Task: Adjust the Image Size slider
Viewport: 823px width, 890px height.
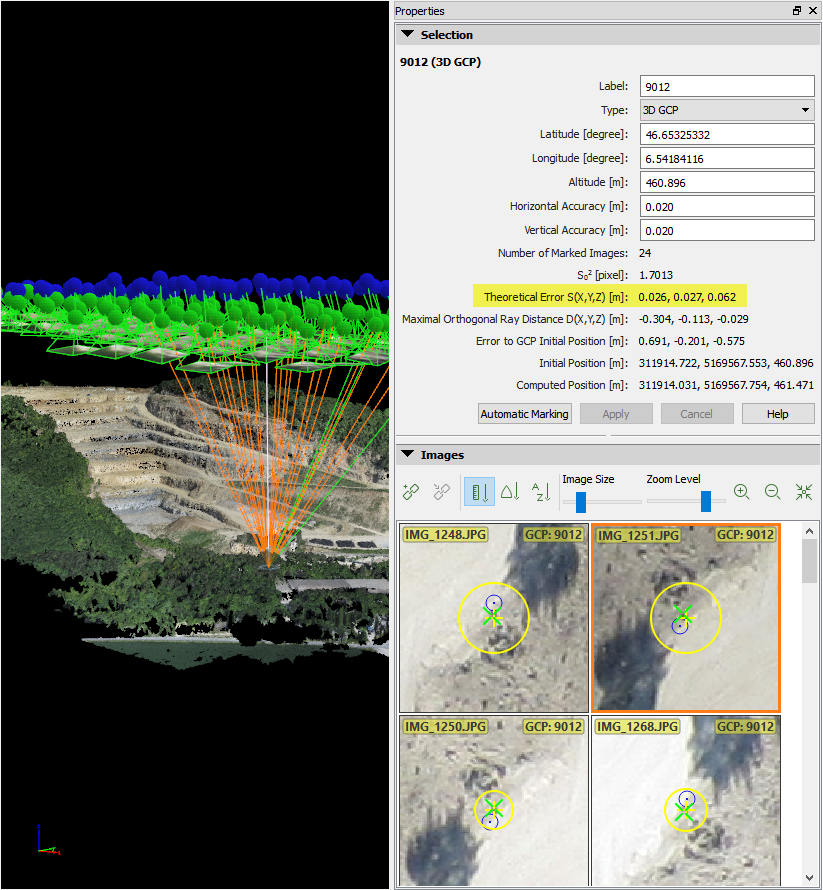Action: (580, 501)
